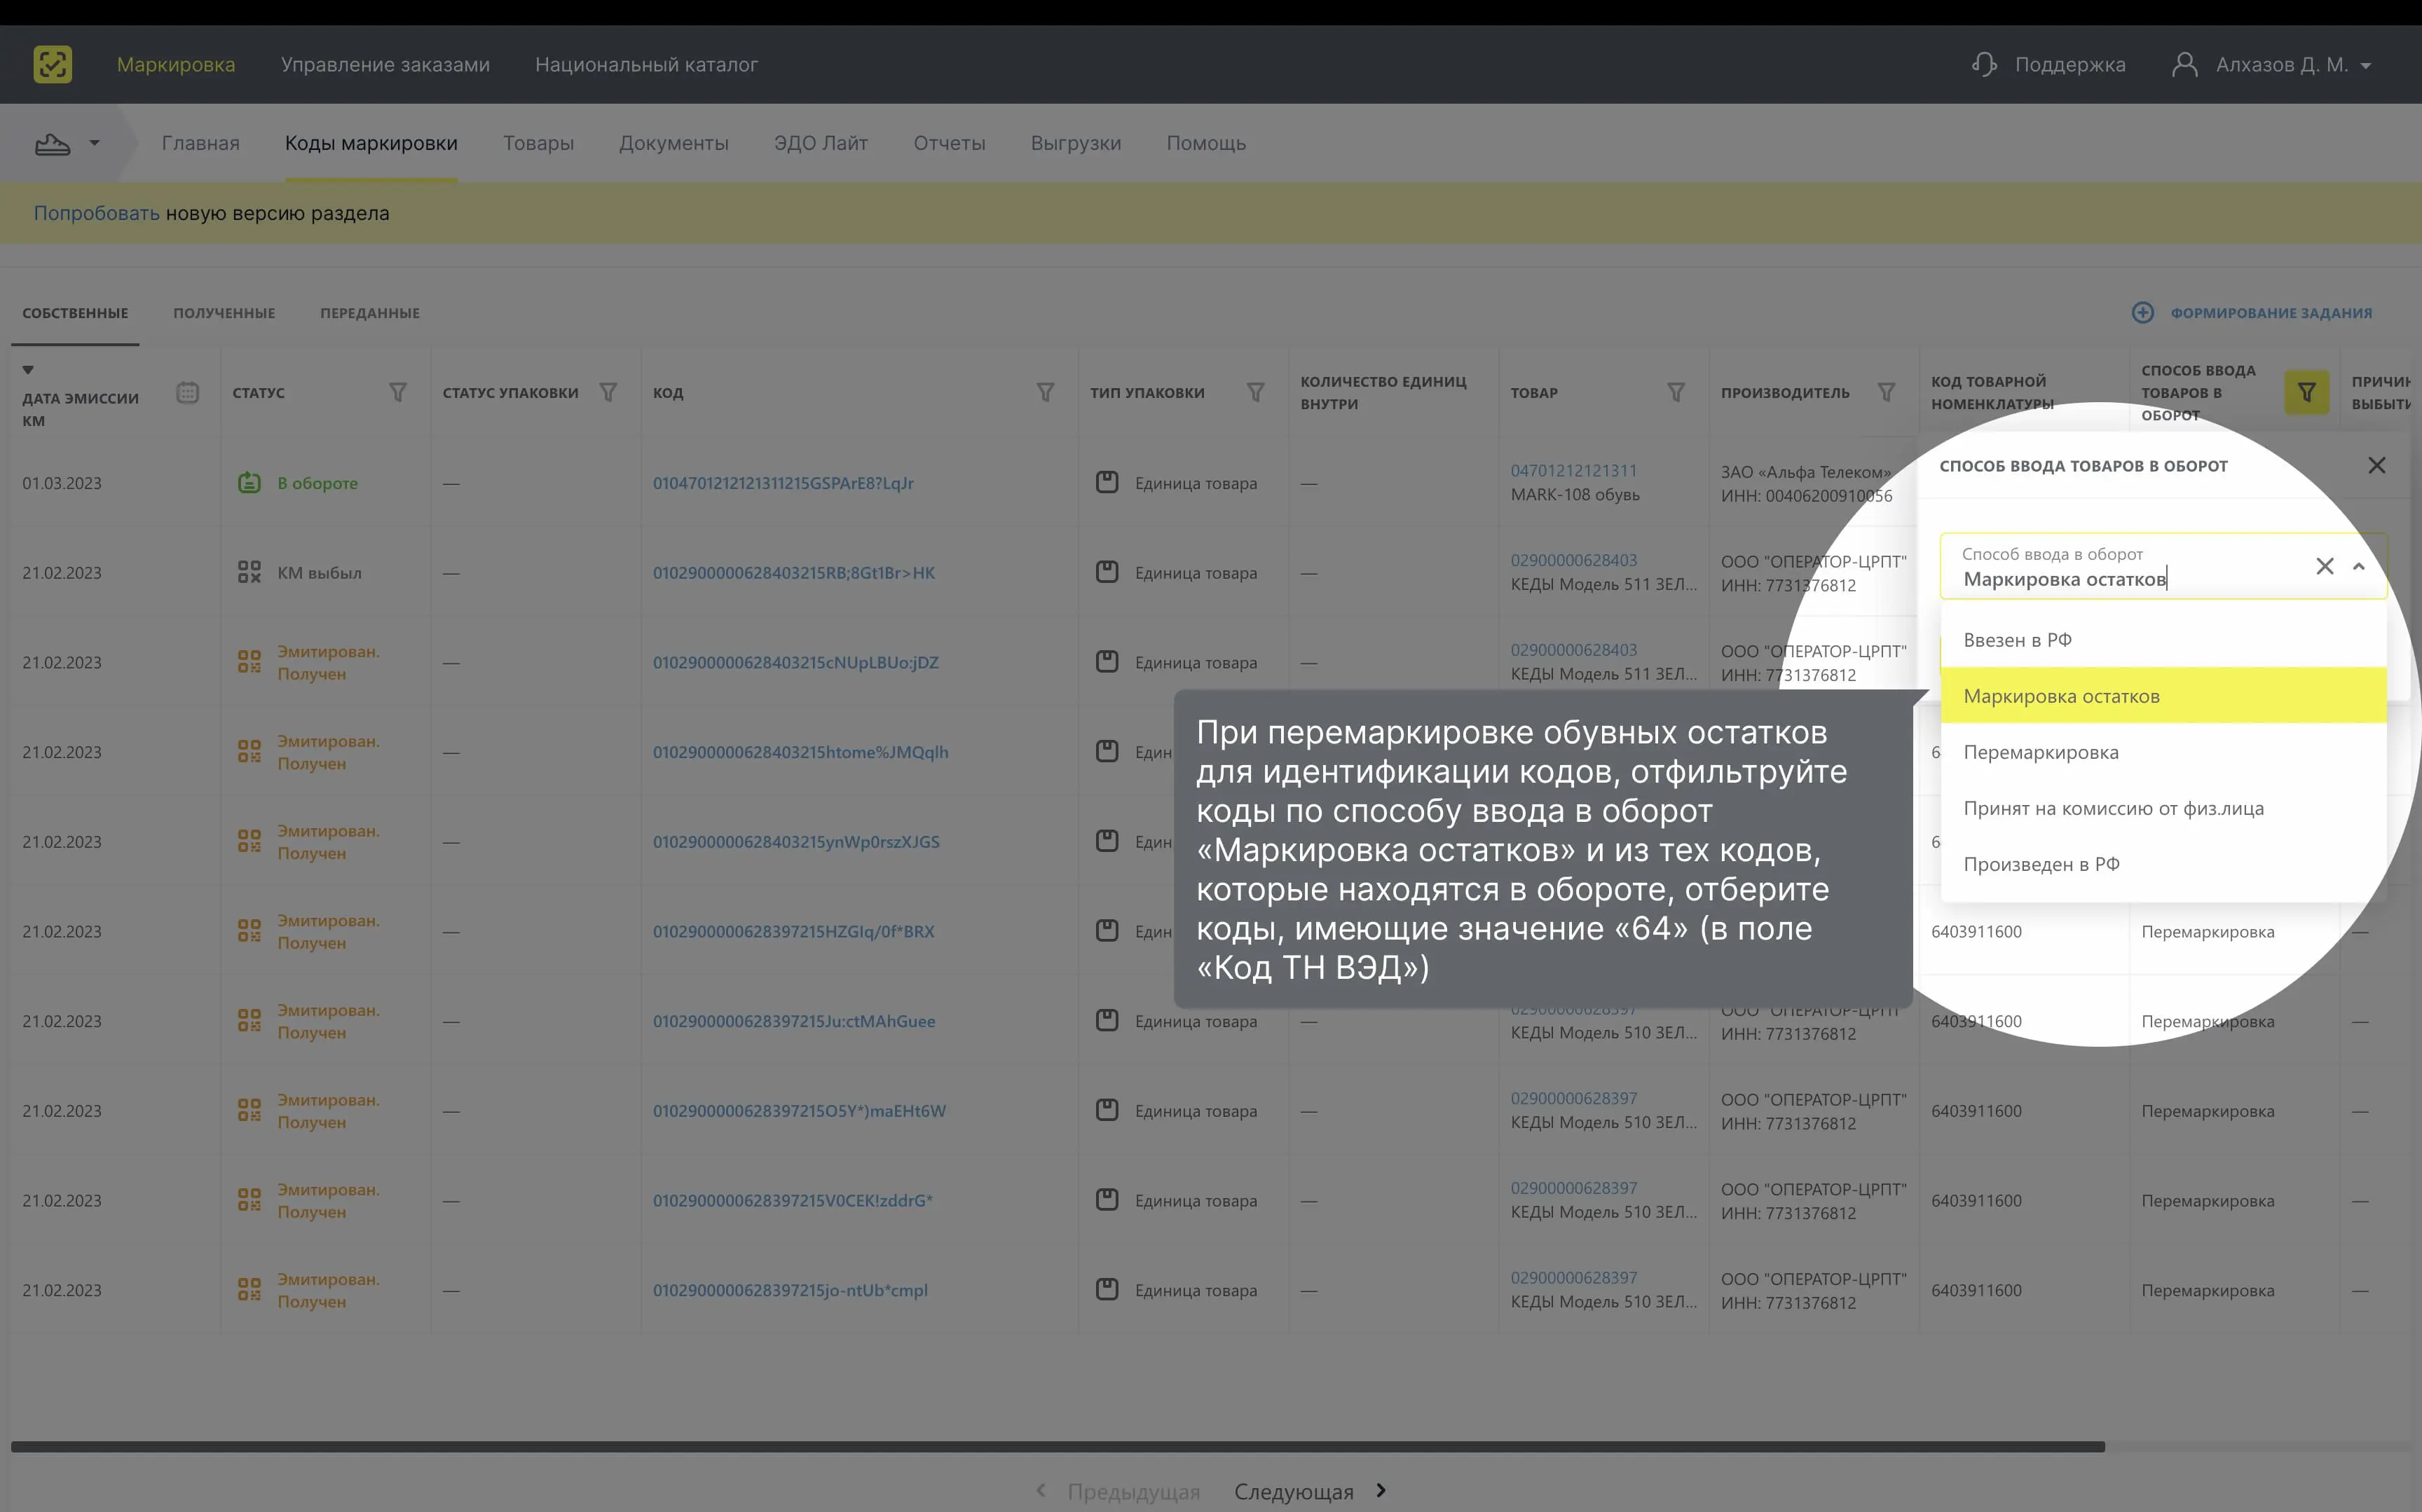Image resolution: width=2422 pixels, height=1512 pixels.
Task: Click the Честный ЗНАК logo icon
Action: coord(52,64)
